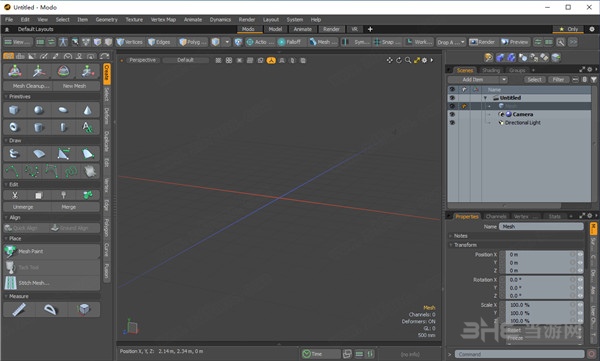Image resolution: width=600 pixels, height=361 pixels.
Task: Collapse the Untitled scene tree
Action: [486, 98]
